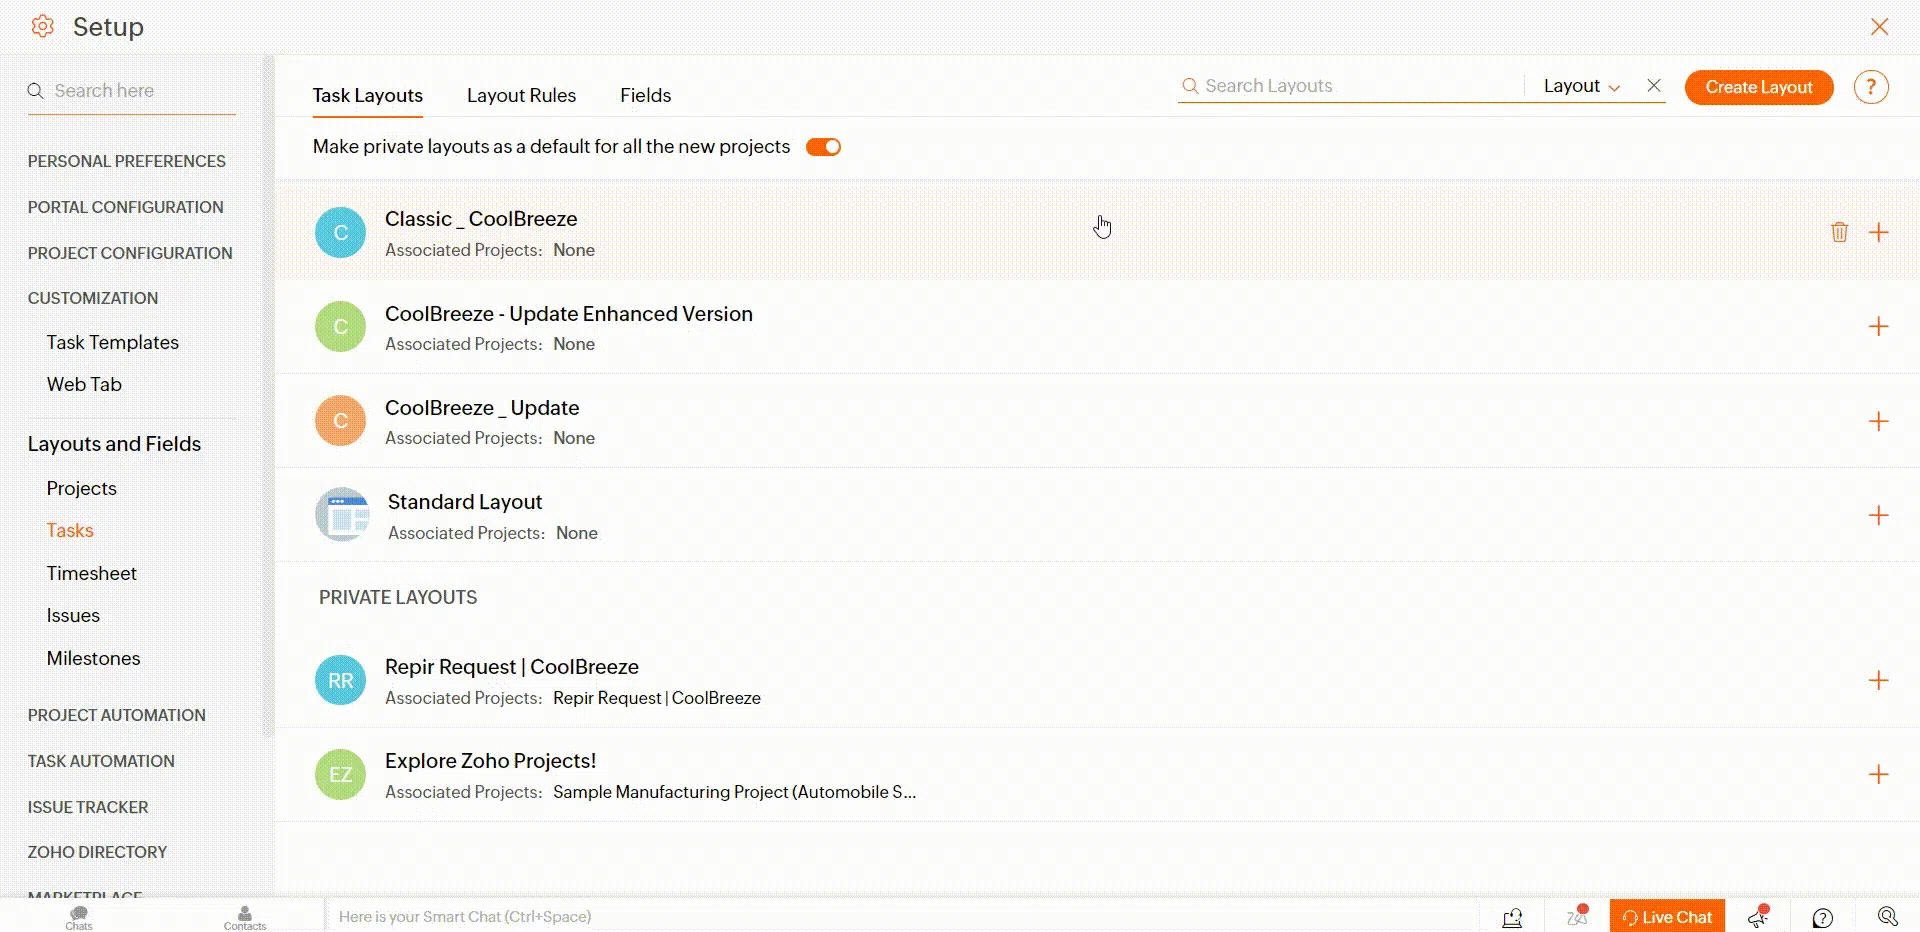
Task: Click plus icon for Explore Zoho Projects row
Action: tap(1878, 775)
